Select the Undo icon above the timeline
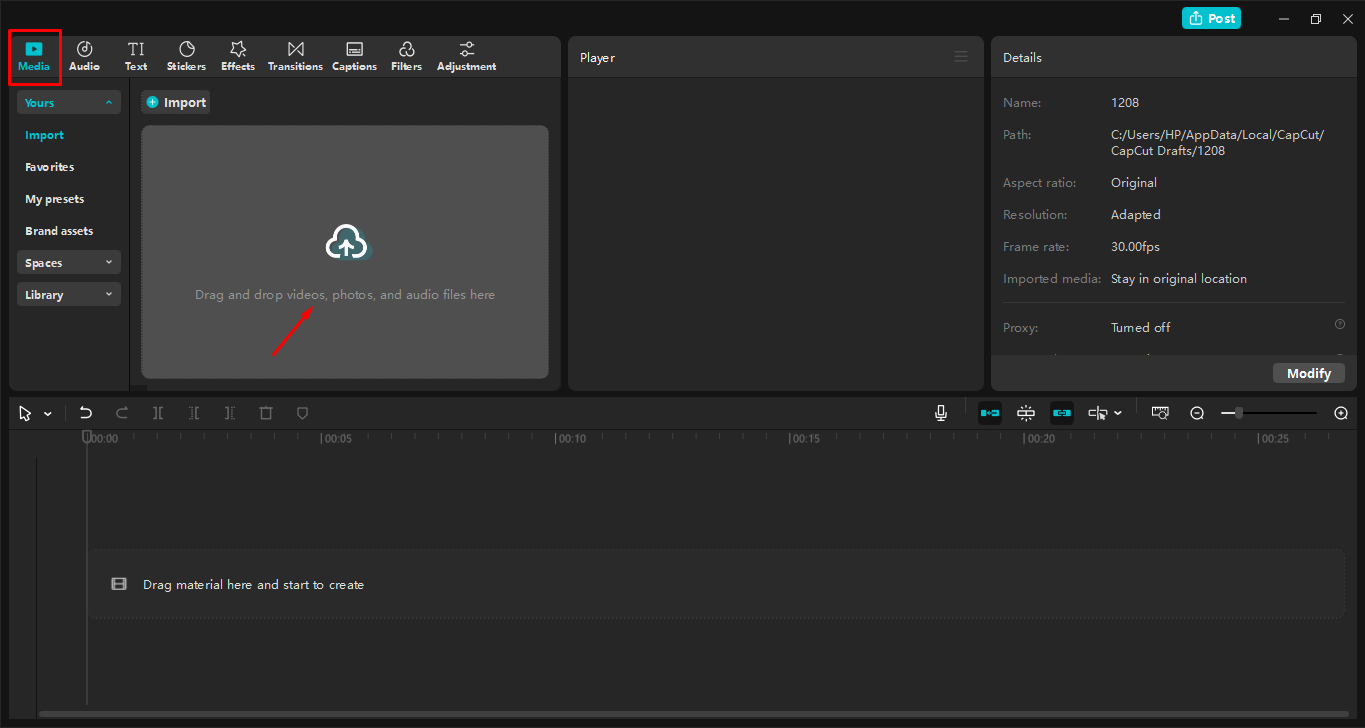 (85, 412)
